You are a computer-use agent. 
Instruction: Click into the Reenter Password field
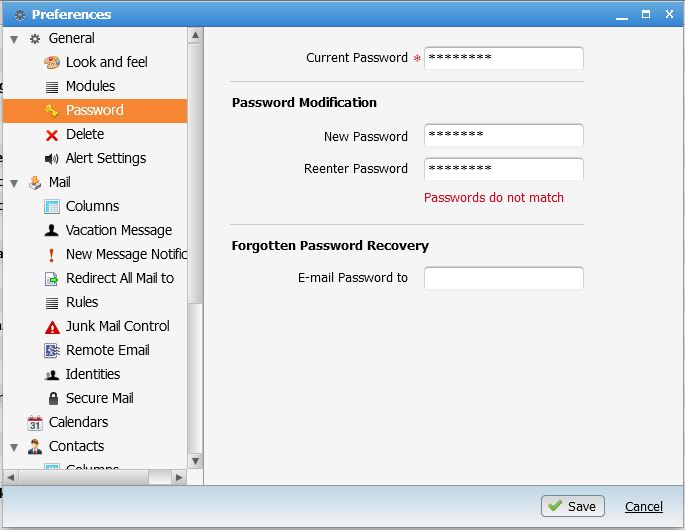coord(503,169)
